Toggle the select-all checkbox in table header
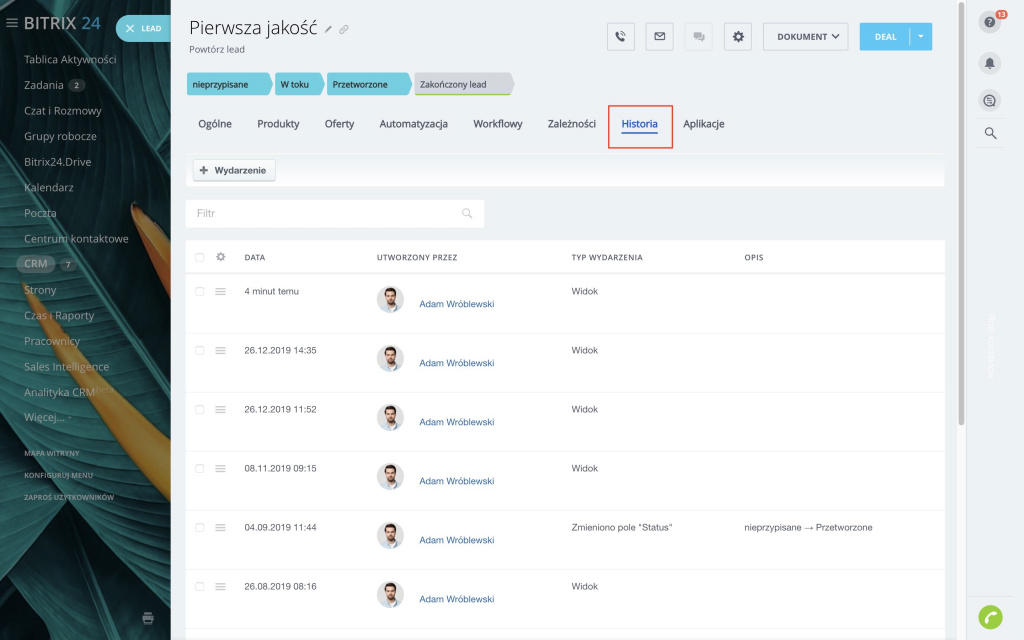Screen dimensions: 1024x640 pos(200,257)
